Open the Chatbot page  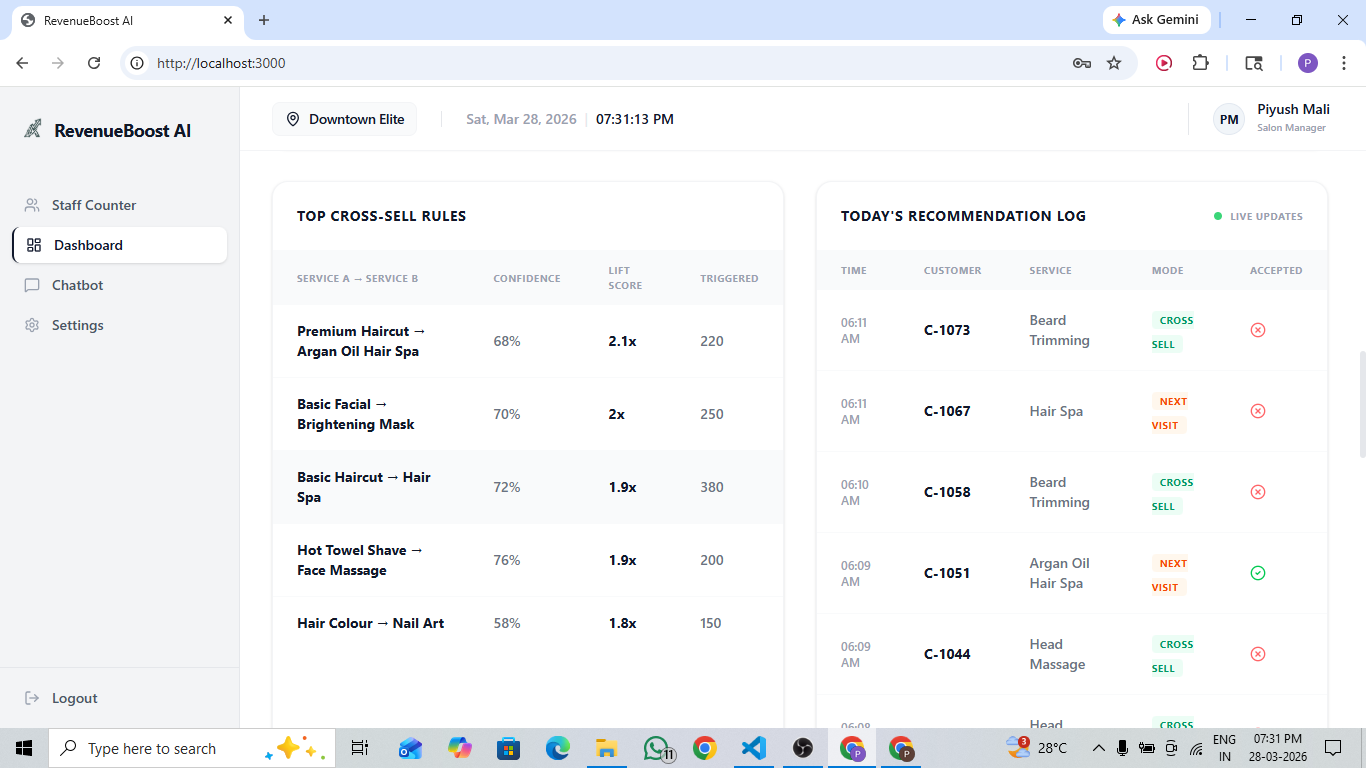click(x=120, y=285)
